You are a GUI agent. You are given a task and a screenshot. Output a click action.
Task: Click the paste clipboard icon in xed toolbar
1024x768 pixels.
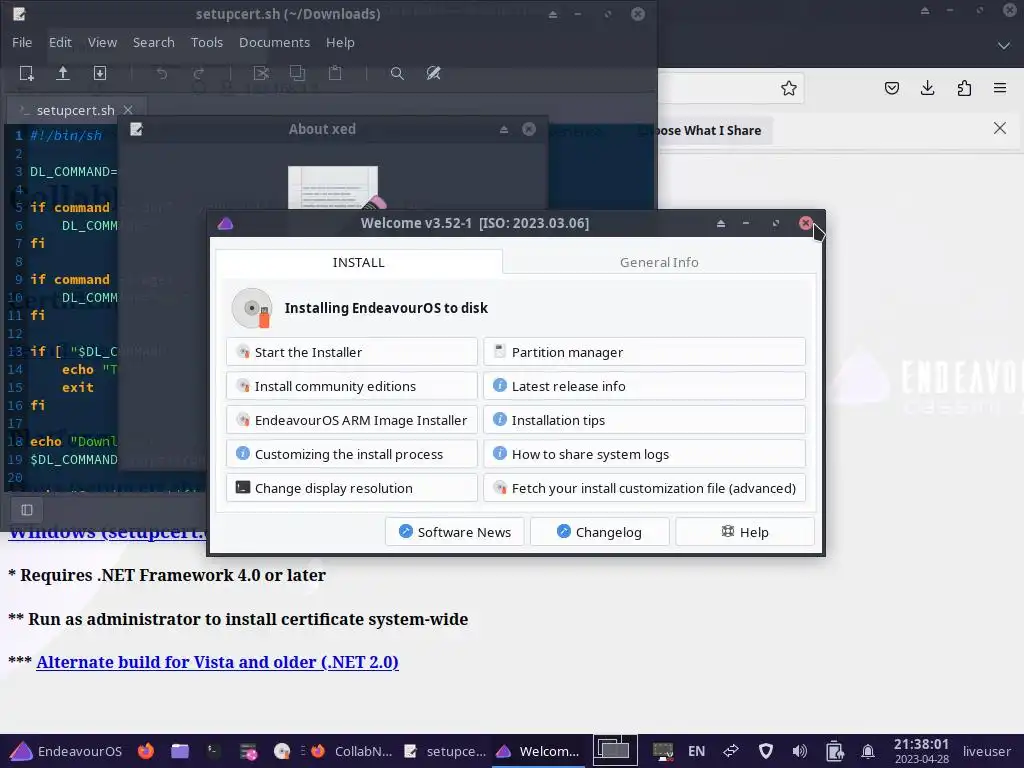335,73
